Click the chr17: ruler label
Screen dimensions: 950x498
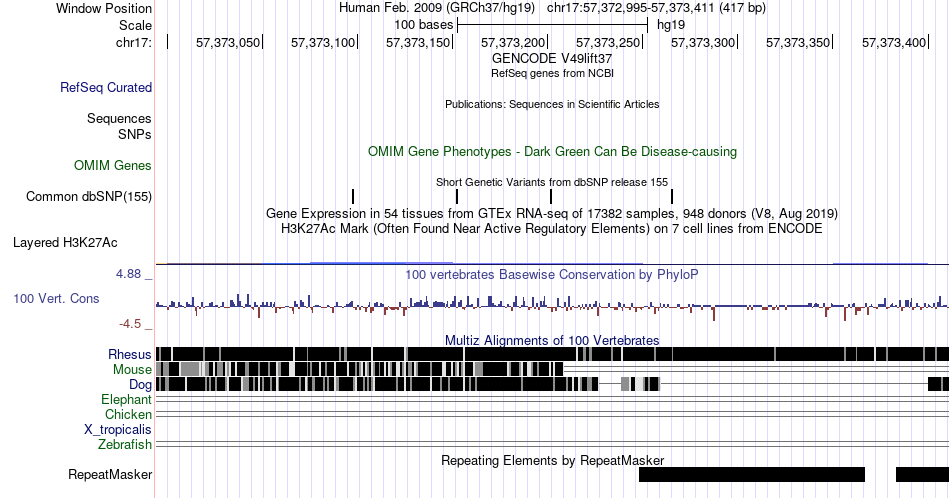[x=134, y=42]
